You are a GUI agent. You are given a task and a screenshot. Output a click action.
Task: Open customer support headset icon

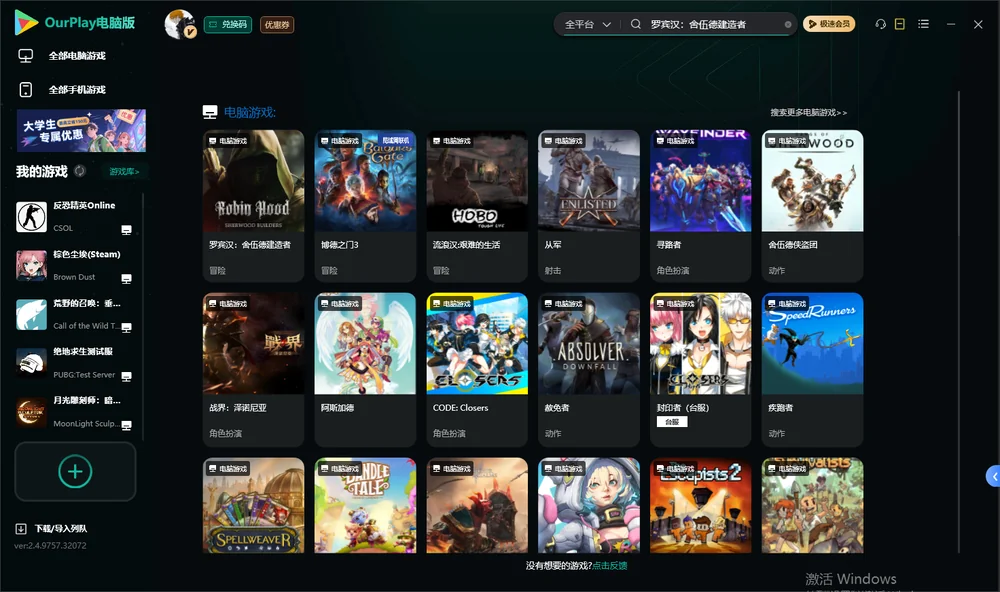[x=880, y=24]
